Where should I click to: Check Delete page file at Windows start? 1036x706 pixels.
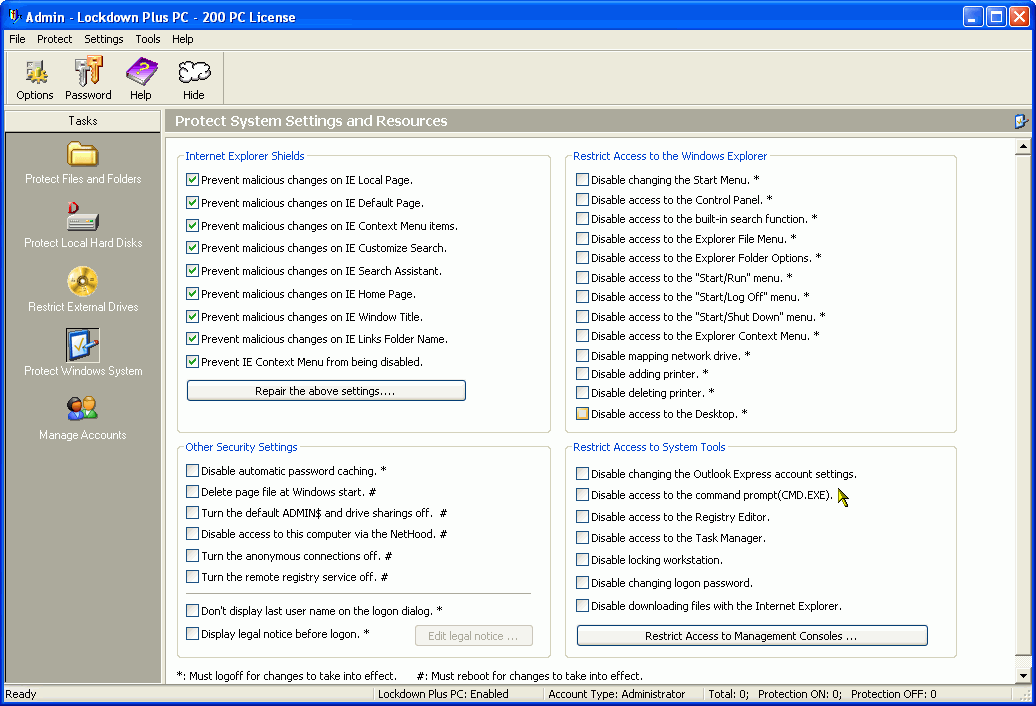coord(192,492)
